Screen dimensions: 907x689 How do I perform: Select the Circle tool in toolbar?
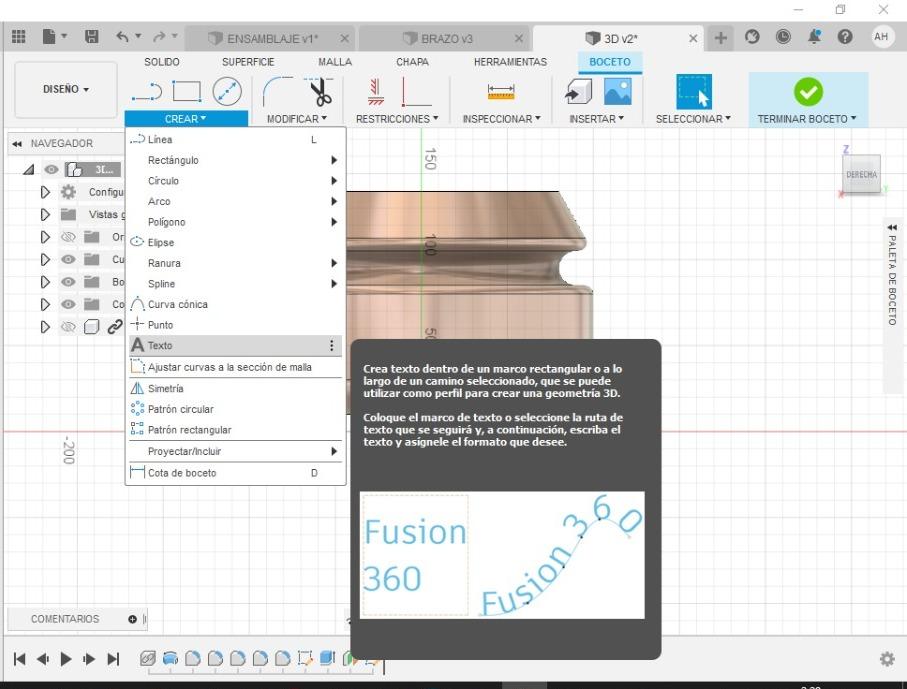(x=227, y=91)
